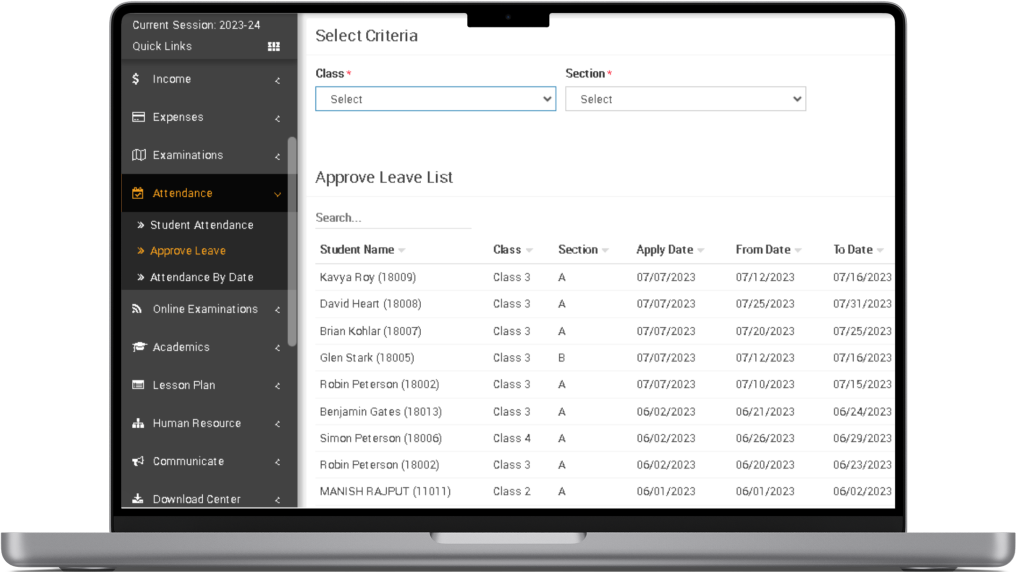Viewport: 1016px width, 572px height.
Task: Open Student Attendance submenu item
Action: tap(202, 225)
